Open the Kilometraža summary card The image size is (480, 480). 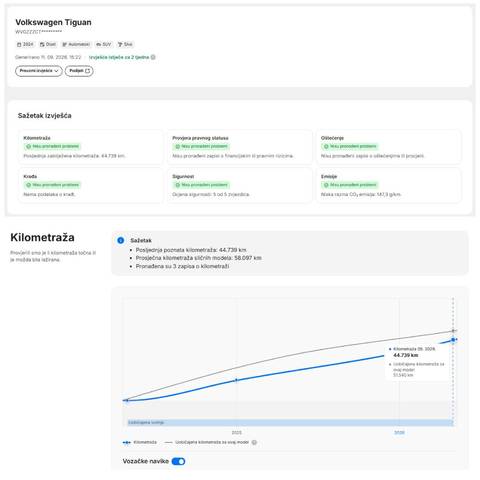click(91, 147)
